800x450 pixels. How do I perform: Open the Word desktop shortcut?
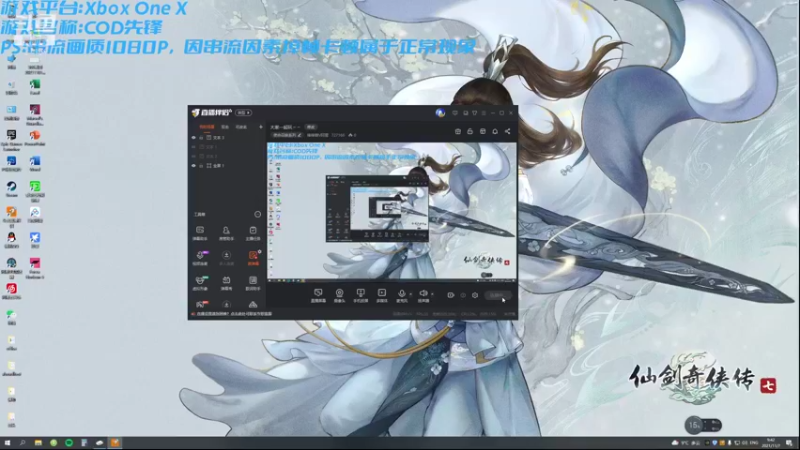(x=35, y=163)
